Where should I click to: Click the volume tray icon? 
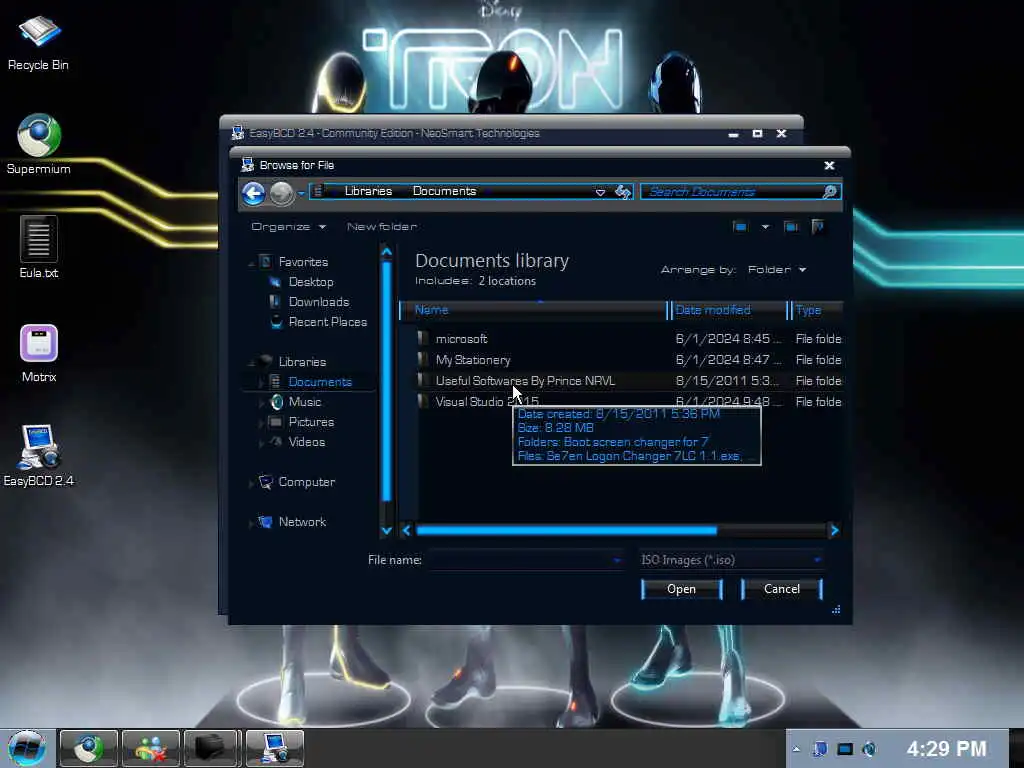pyautogui.click(x=869, y=749)
